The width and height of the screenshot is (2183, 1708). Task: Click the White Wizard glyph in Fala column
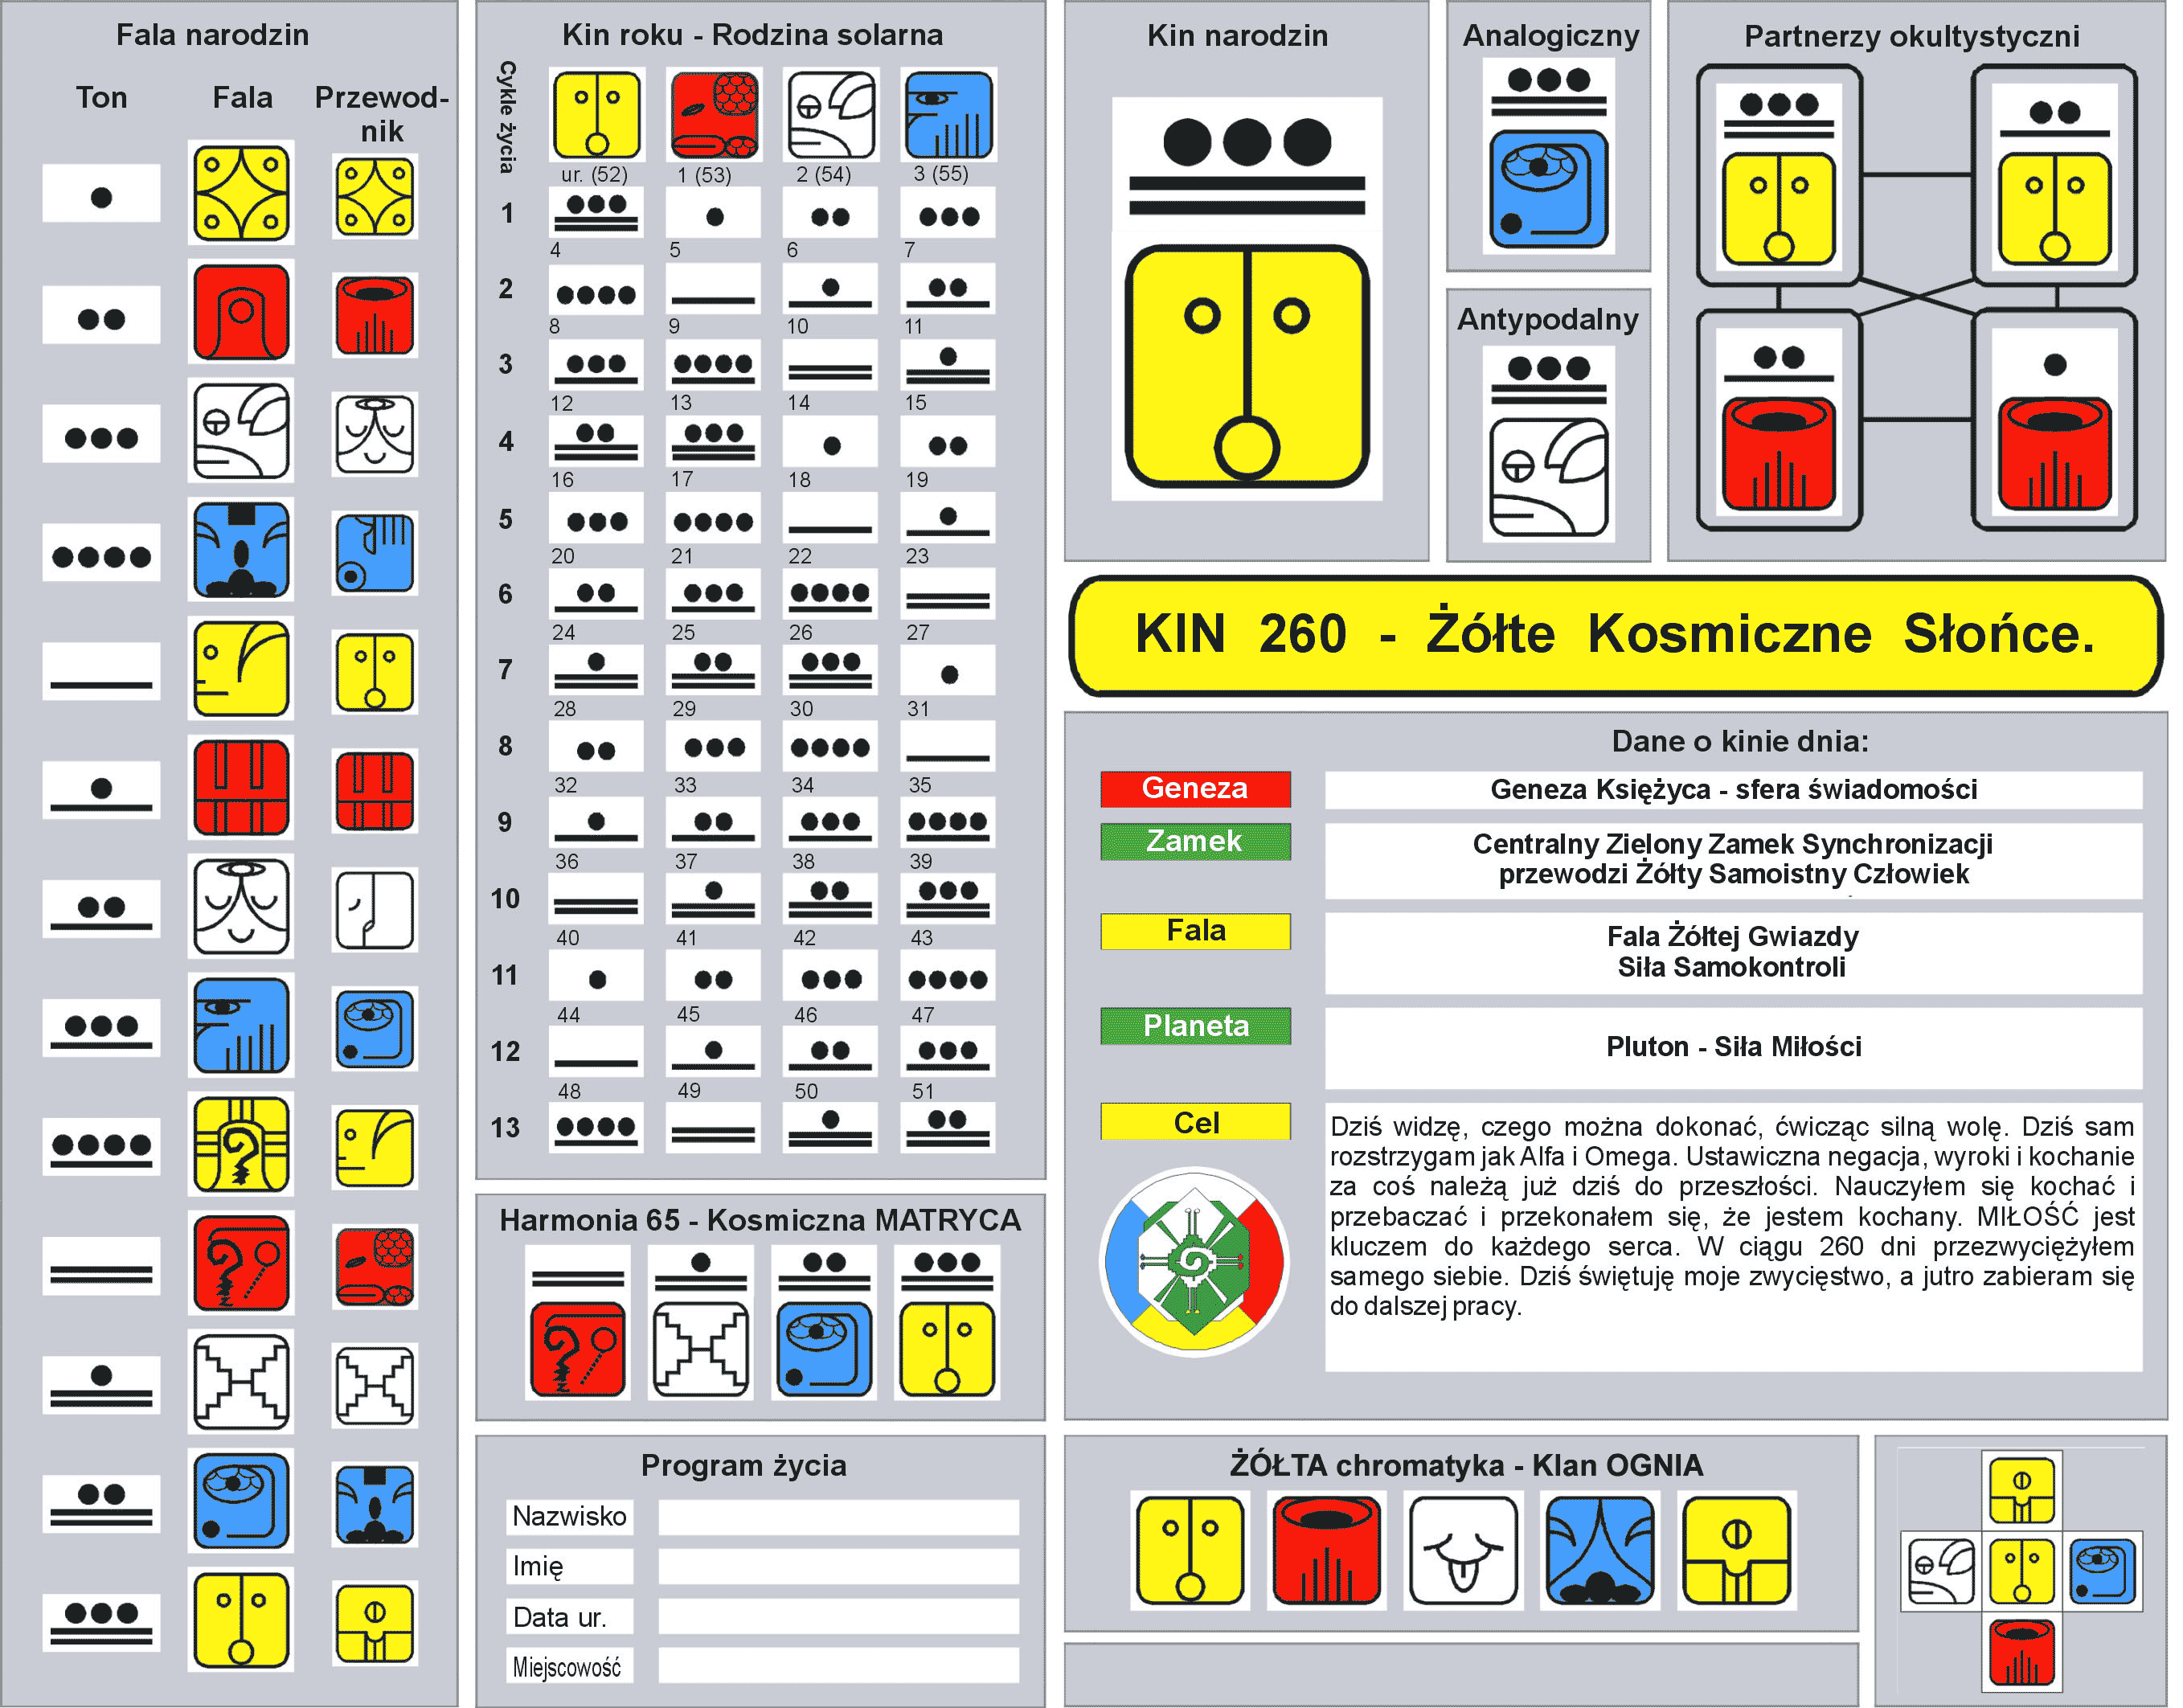pos(243,908)
